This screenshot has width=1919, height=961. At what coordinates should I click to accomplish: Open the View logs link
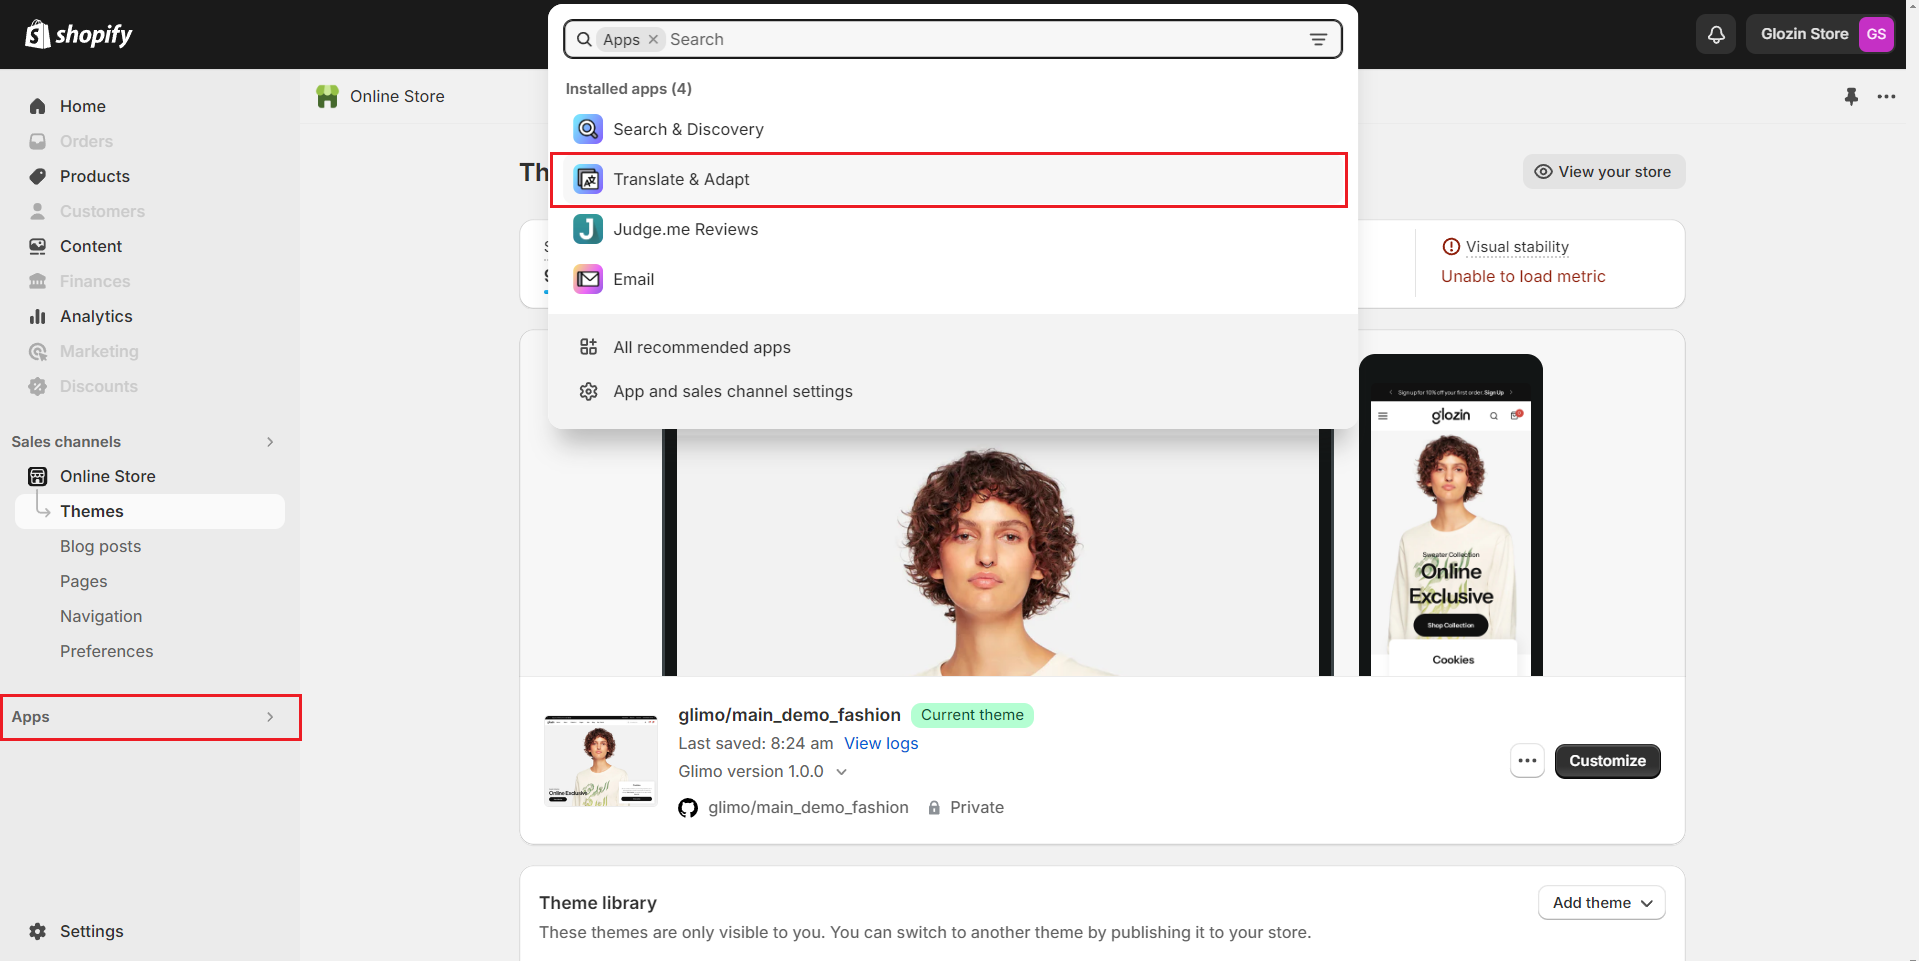click(x=880, y=743)
